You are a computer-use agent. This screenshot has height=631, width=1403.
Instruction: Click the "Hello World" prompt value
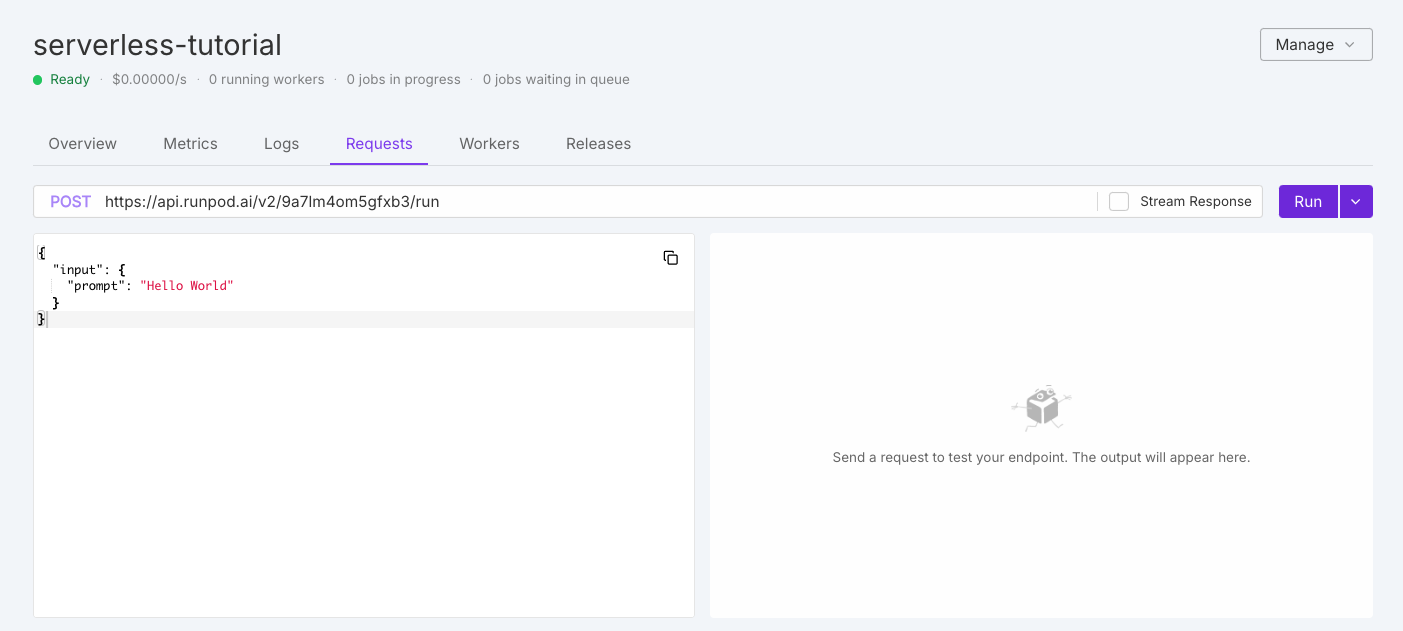click(186, 286)
